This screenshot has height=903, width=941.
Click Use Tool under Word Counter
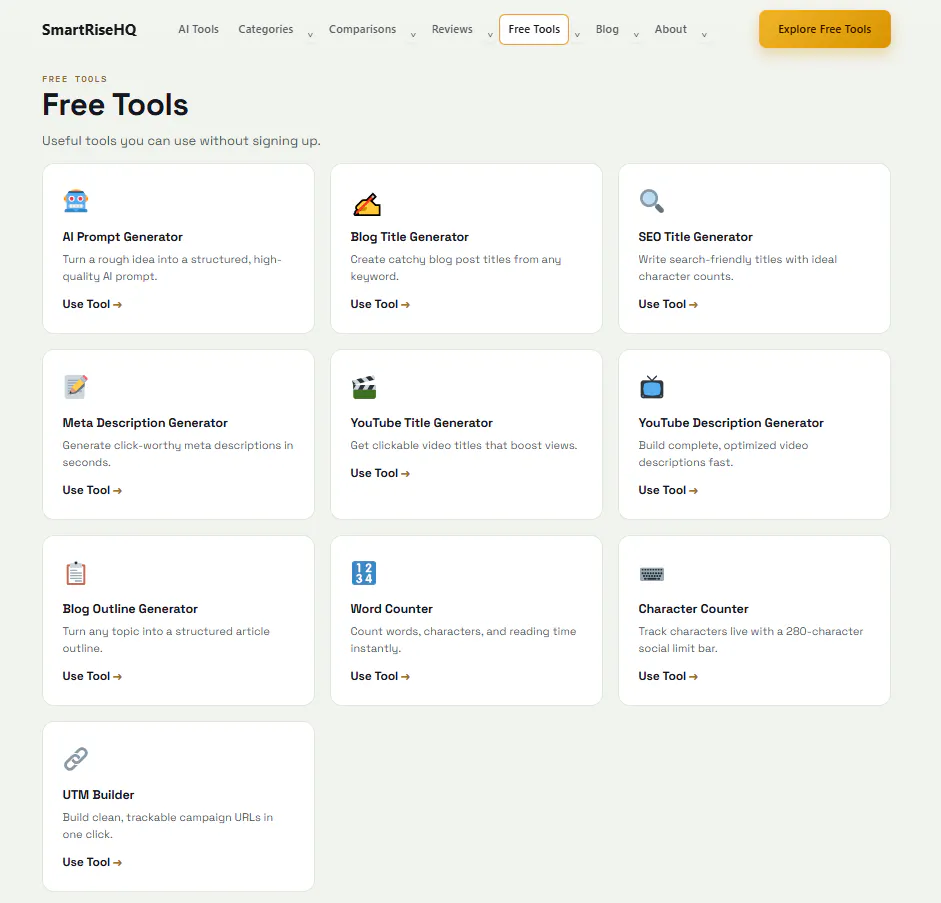pyautogui.click(x=380, y=676)
